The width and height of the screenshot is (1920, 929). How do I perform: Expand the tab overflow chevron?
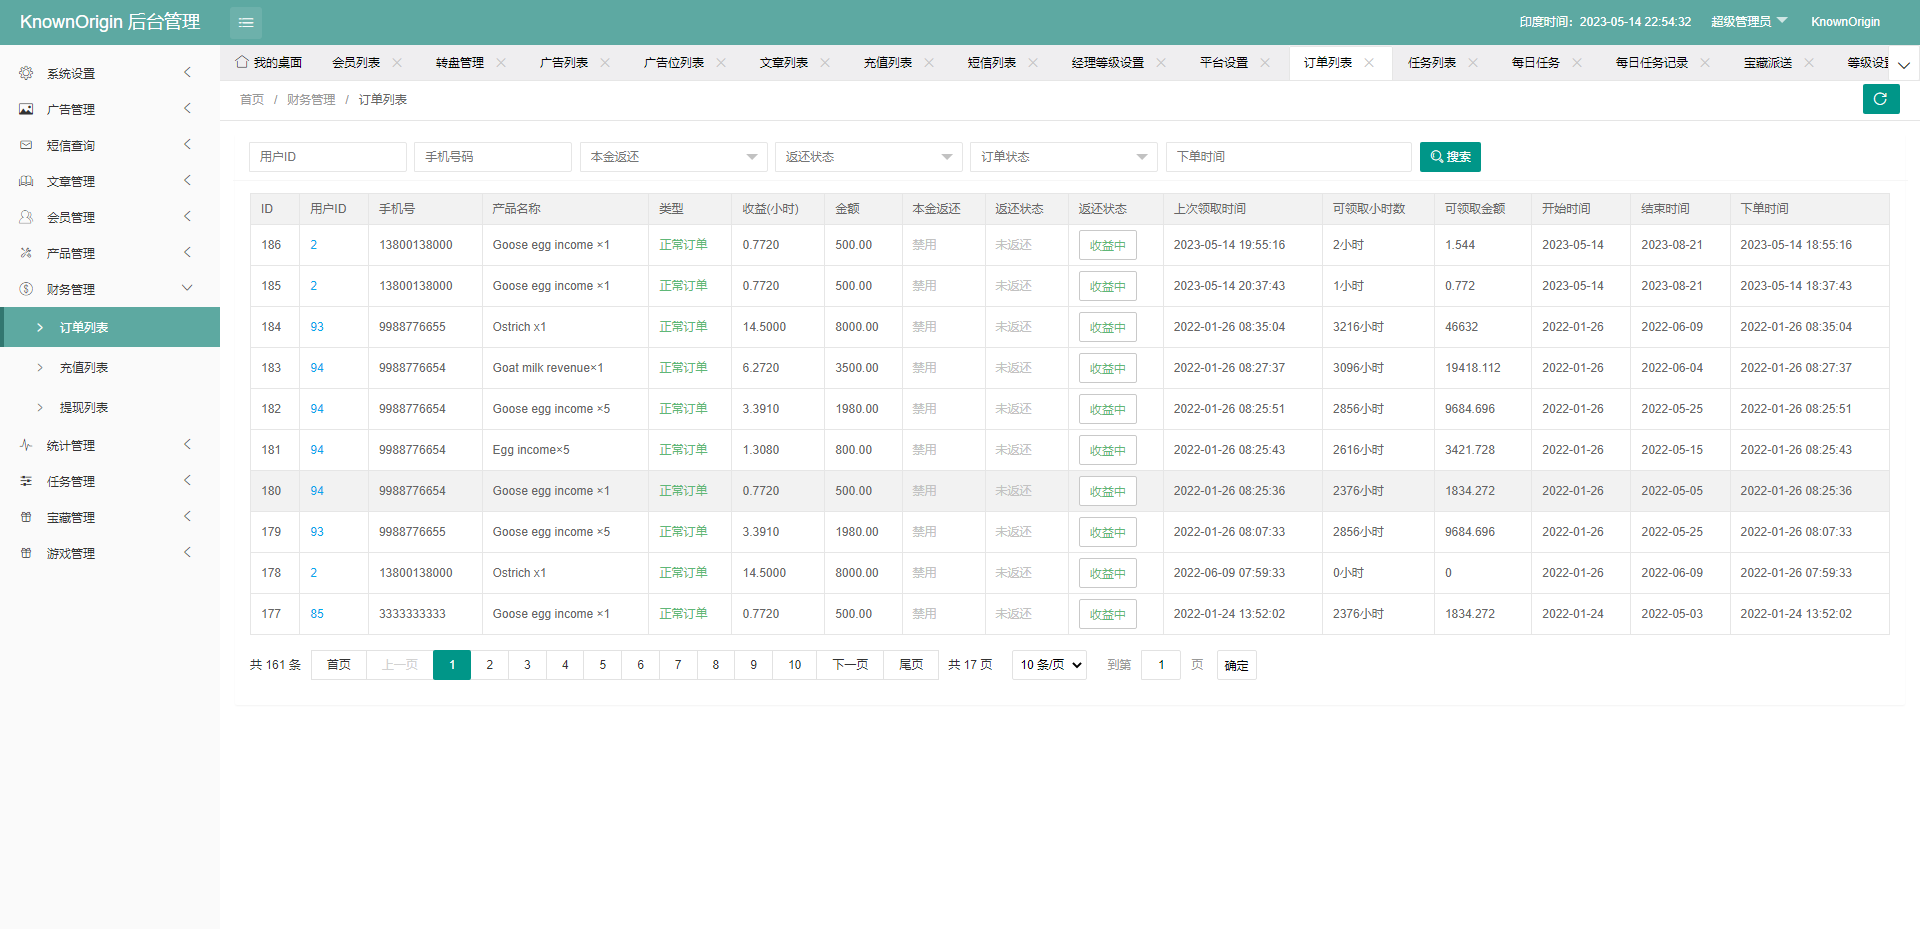1903,65
